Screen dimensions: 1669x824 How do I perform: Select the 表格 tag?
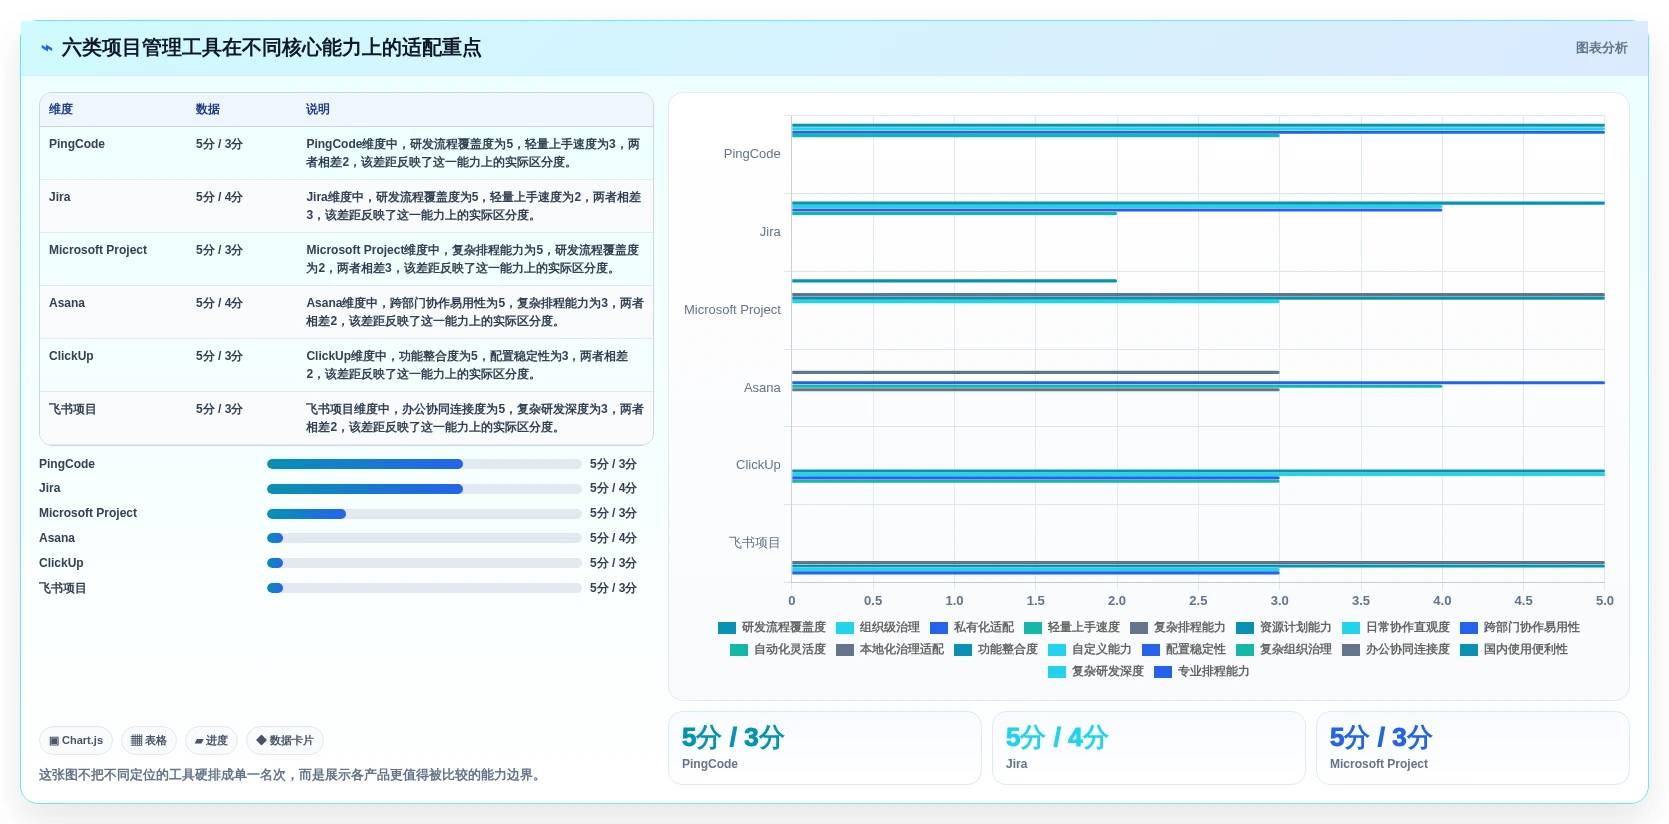click(x=149, y=741)
